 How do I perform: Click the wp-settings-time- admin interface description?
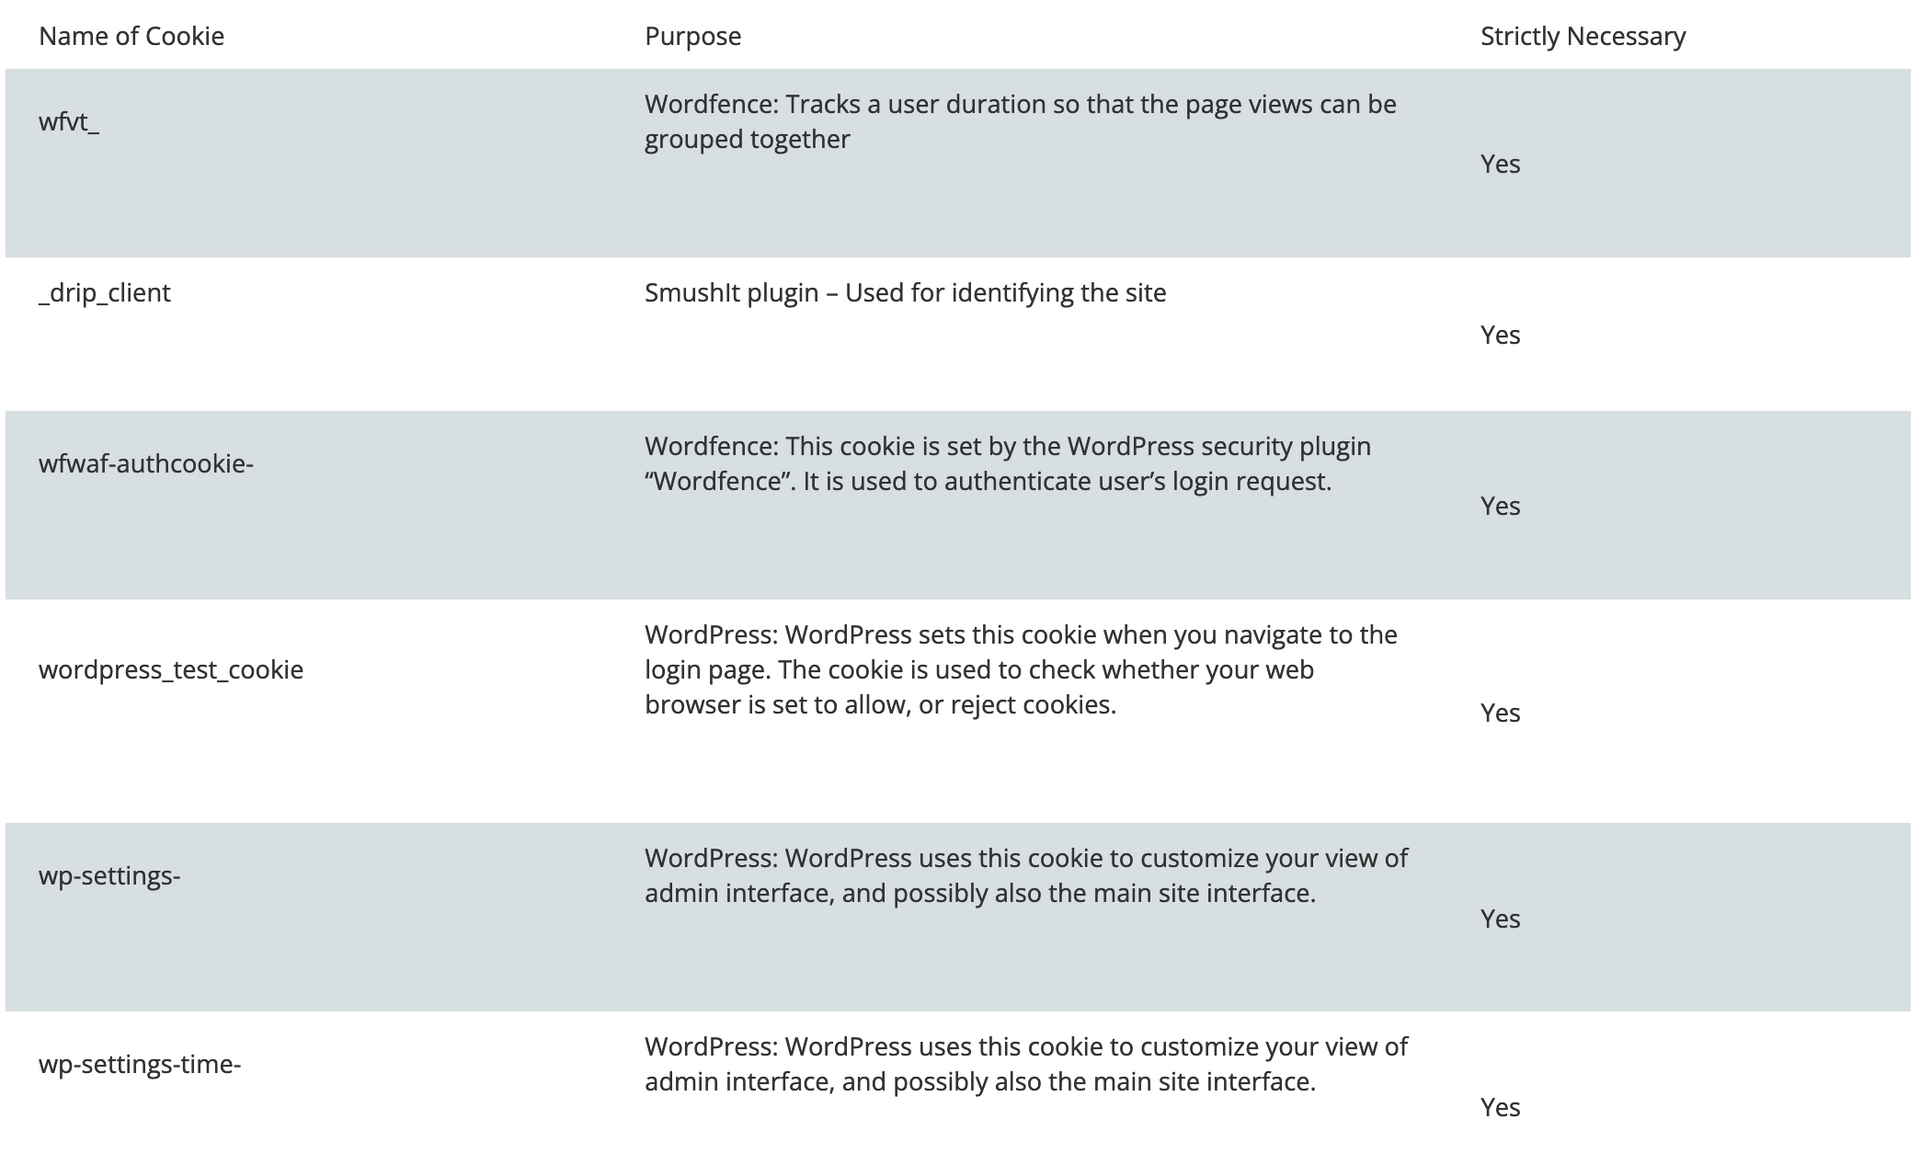point(1025,1064)
